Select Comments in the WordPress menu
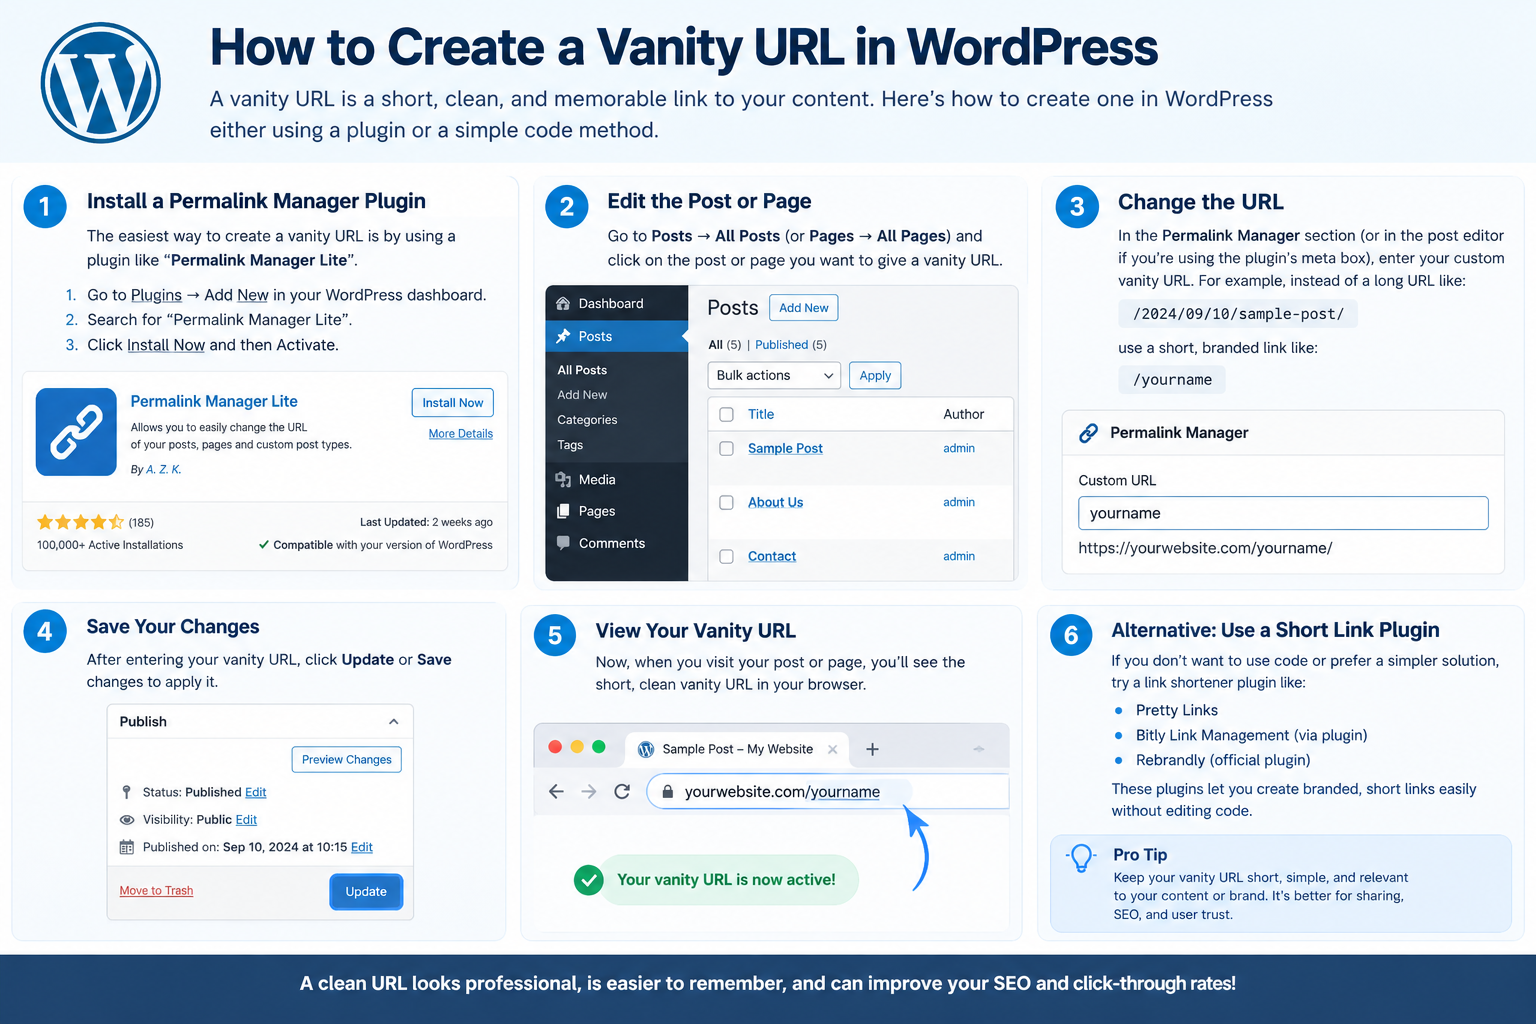Screen dimensions: 1536x1024 617,543
